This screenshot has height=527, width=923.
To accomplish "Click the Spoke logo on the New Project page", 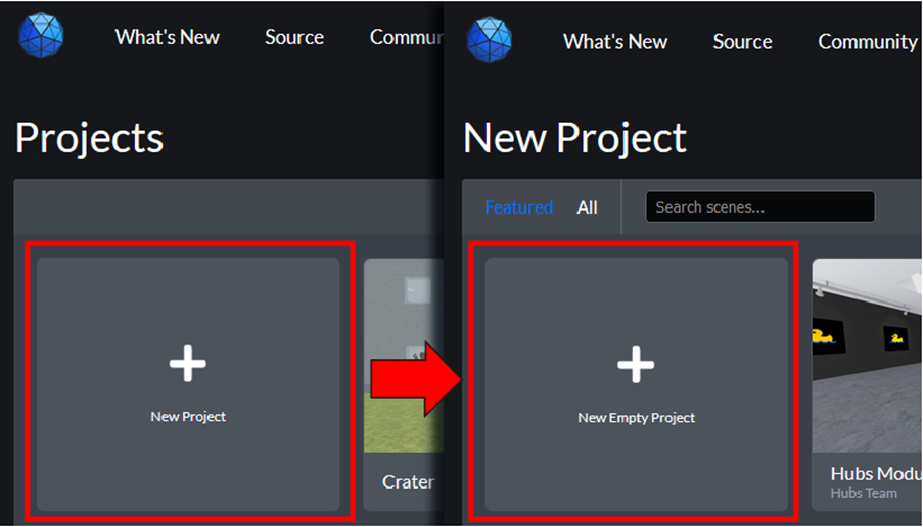I will pos(489,40).
